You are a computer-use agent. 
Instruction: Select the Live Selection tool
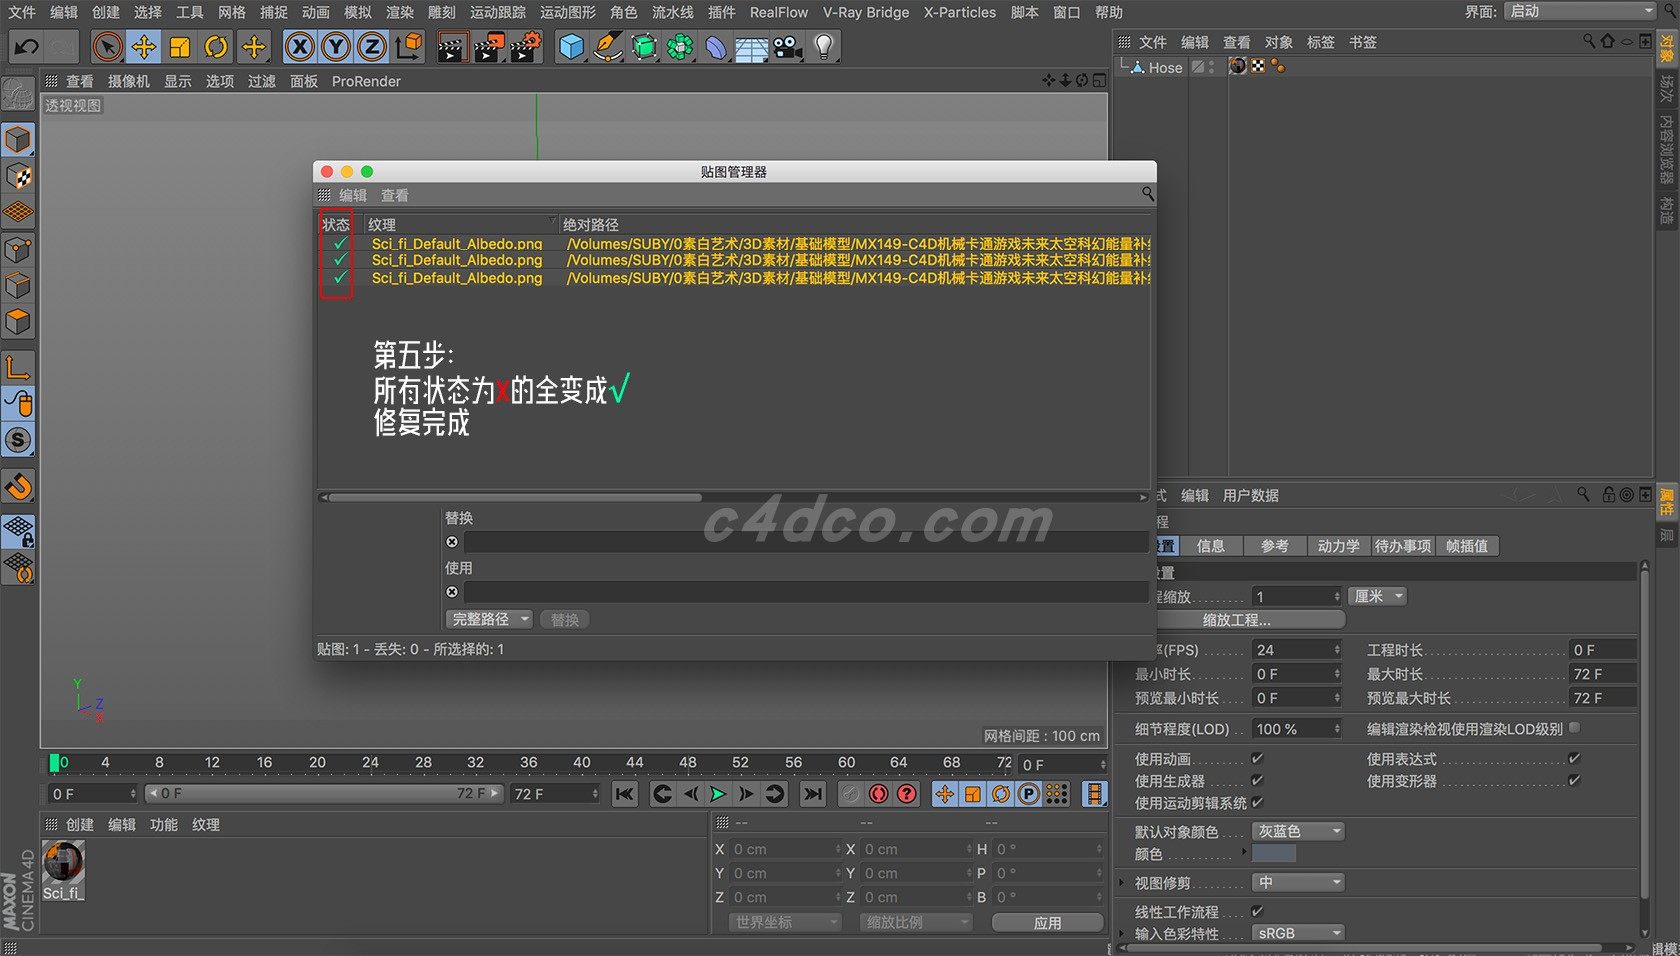[x=107, y=47]
